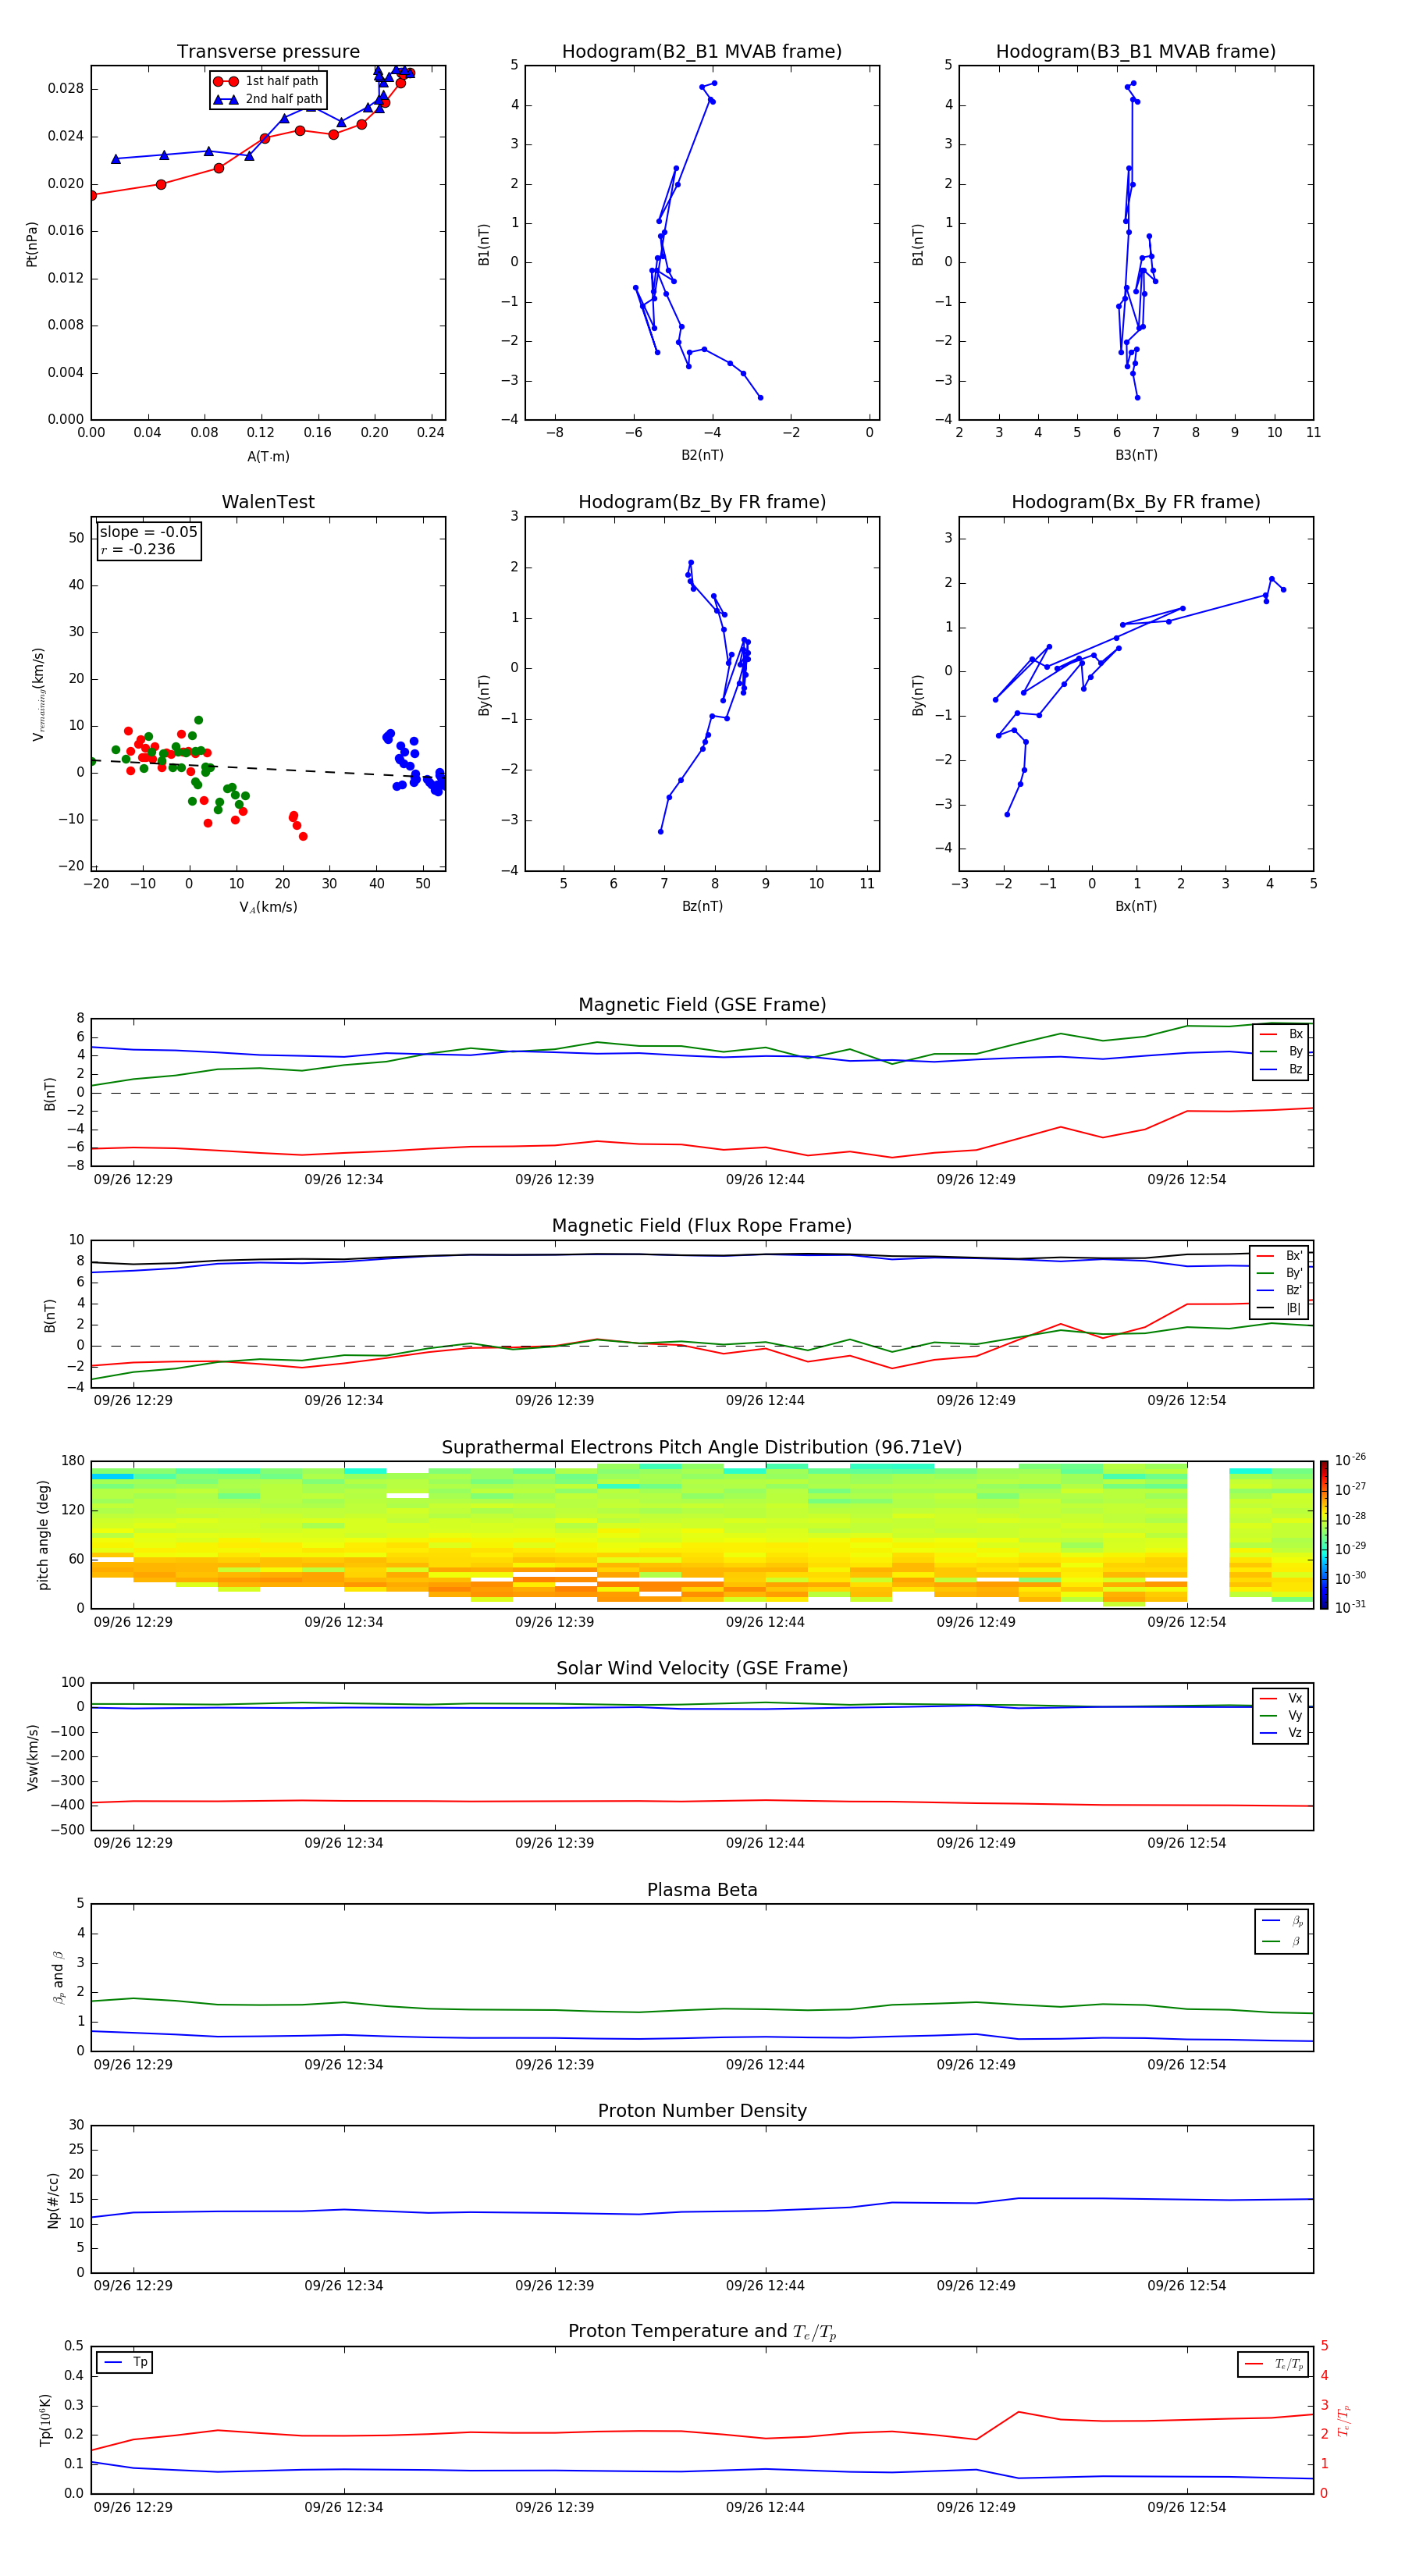Click the 'A(T·m)' axis label
The image size is (1405, 2576).
tap(268, 456)
